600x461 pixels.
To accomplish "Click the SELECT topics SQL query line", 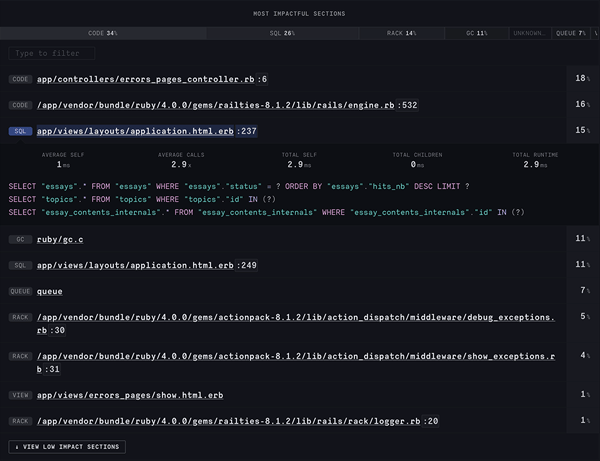I will tap(142, 200).
